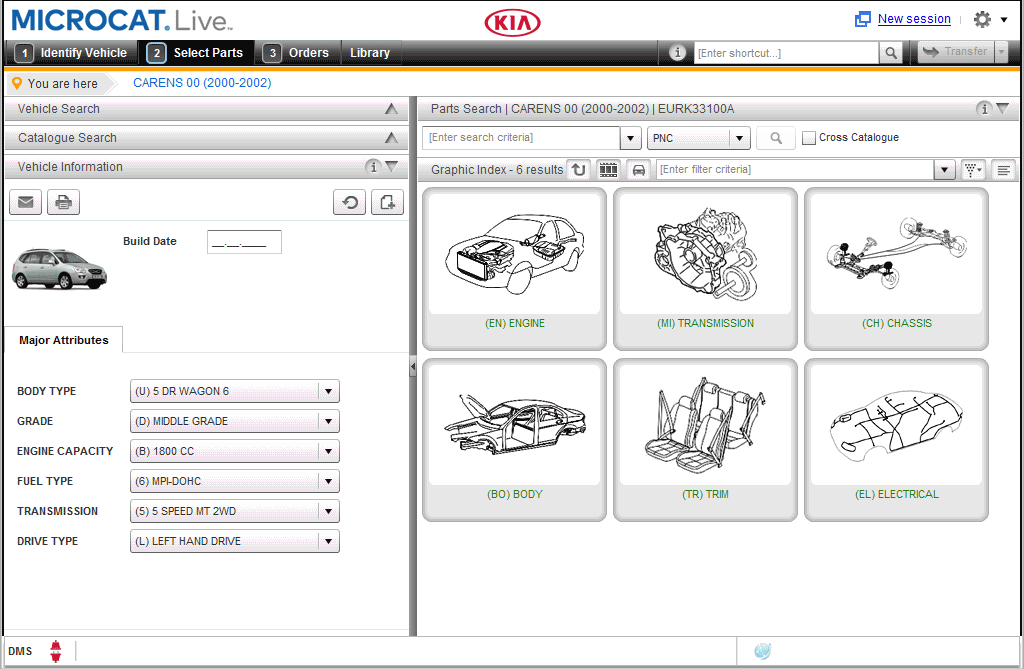
Task: Click the car icon in the Graphic Index toolbar
Action: click(638, 169)
